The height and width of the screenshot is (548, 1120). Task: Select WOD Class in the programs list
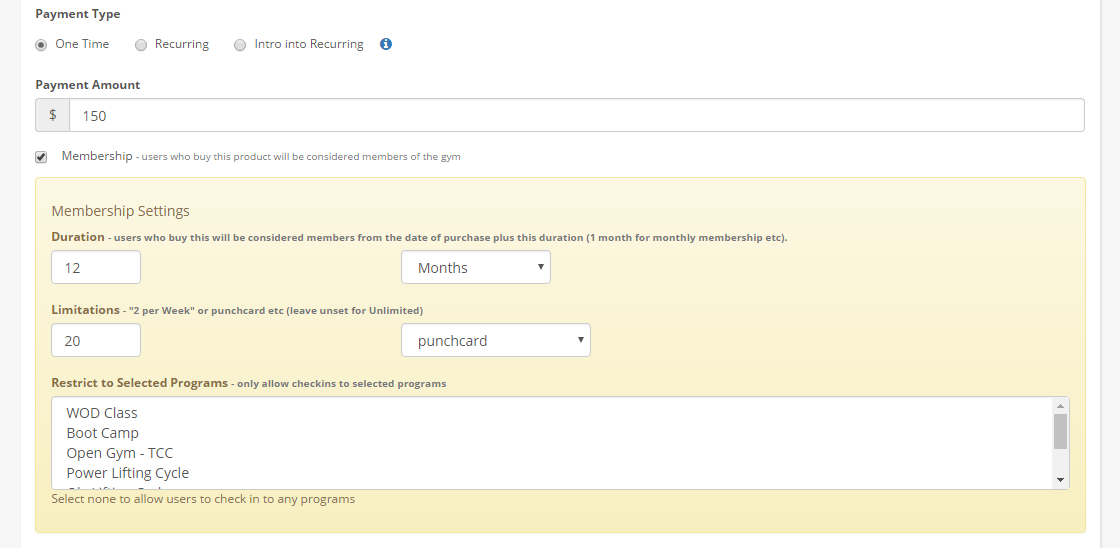102,413
